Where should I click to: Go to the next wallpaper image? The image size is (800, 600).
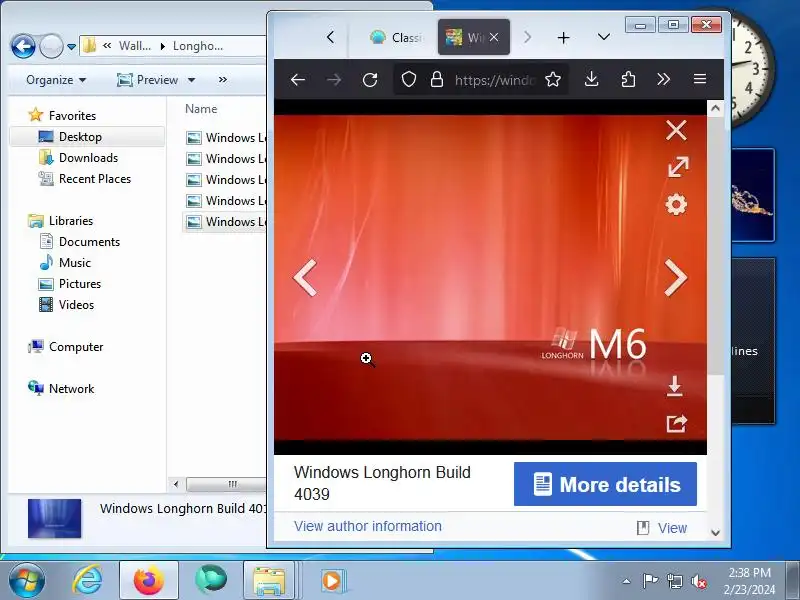676,278
